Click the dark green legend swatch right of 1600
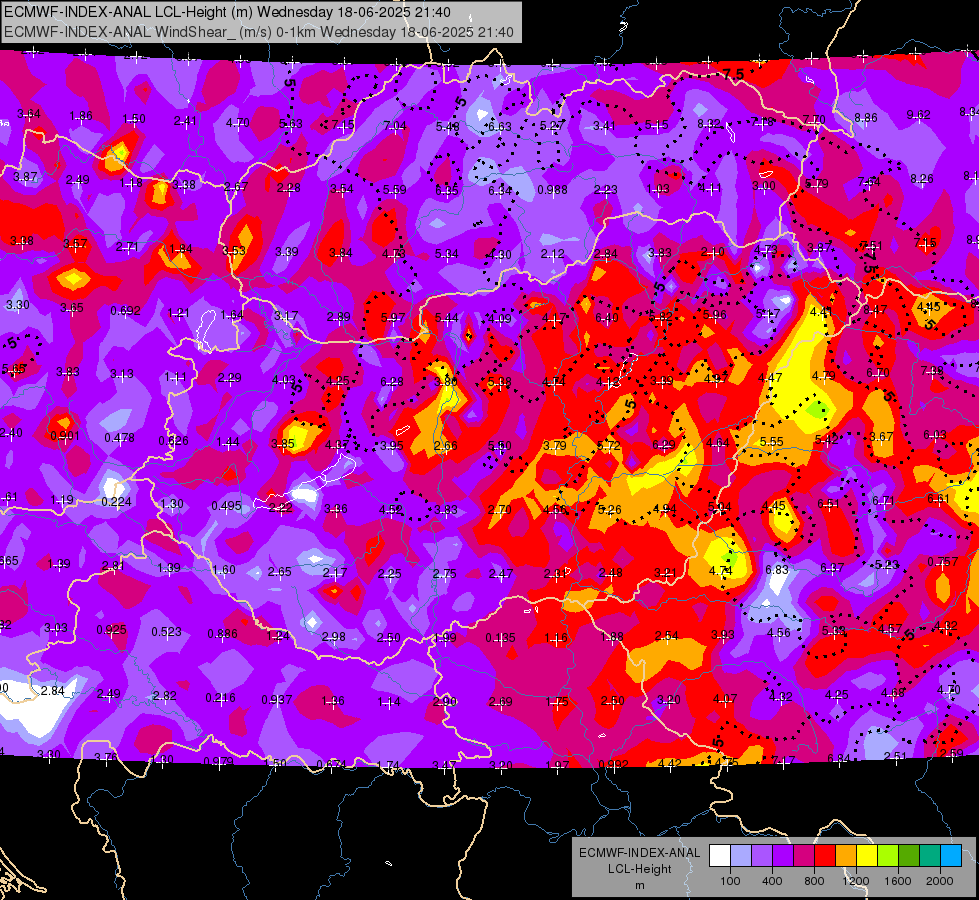 click(x=908, y=855)
